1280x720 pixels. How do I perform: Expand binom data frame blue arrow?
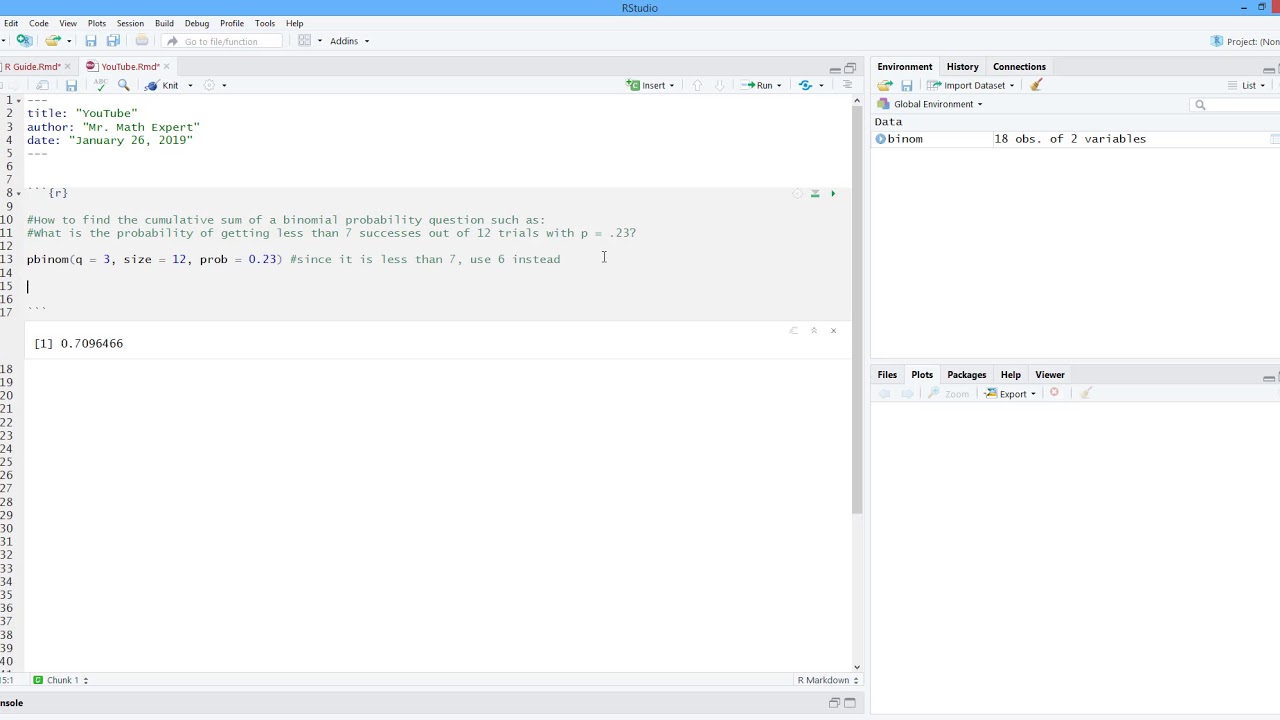point(881,139)
